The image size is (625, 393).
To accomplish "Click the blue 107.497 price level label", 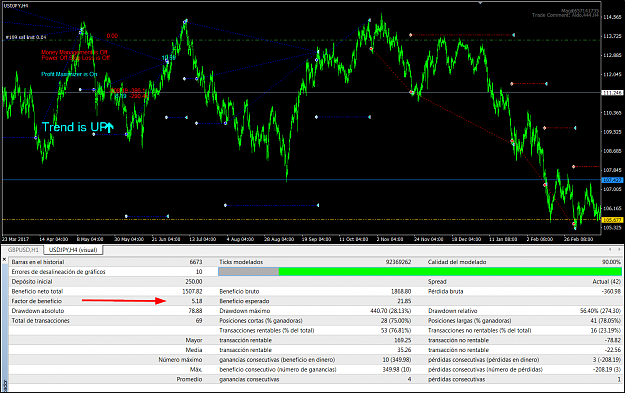I will (612, 180).
